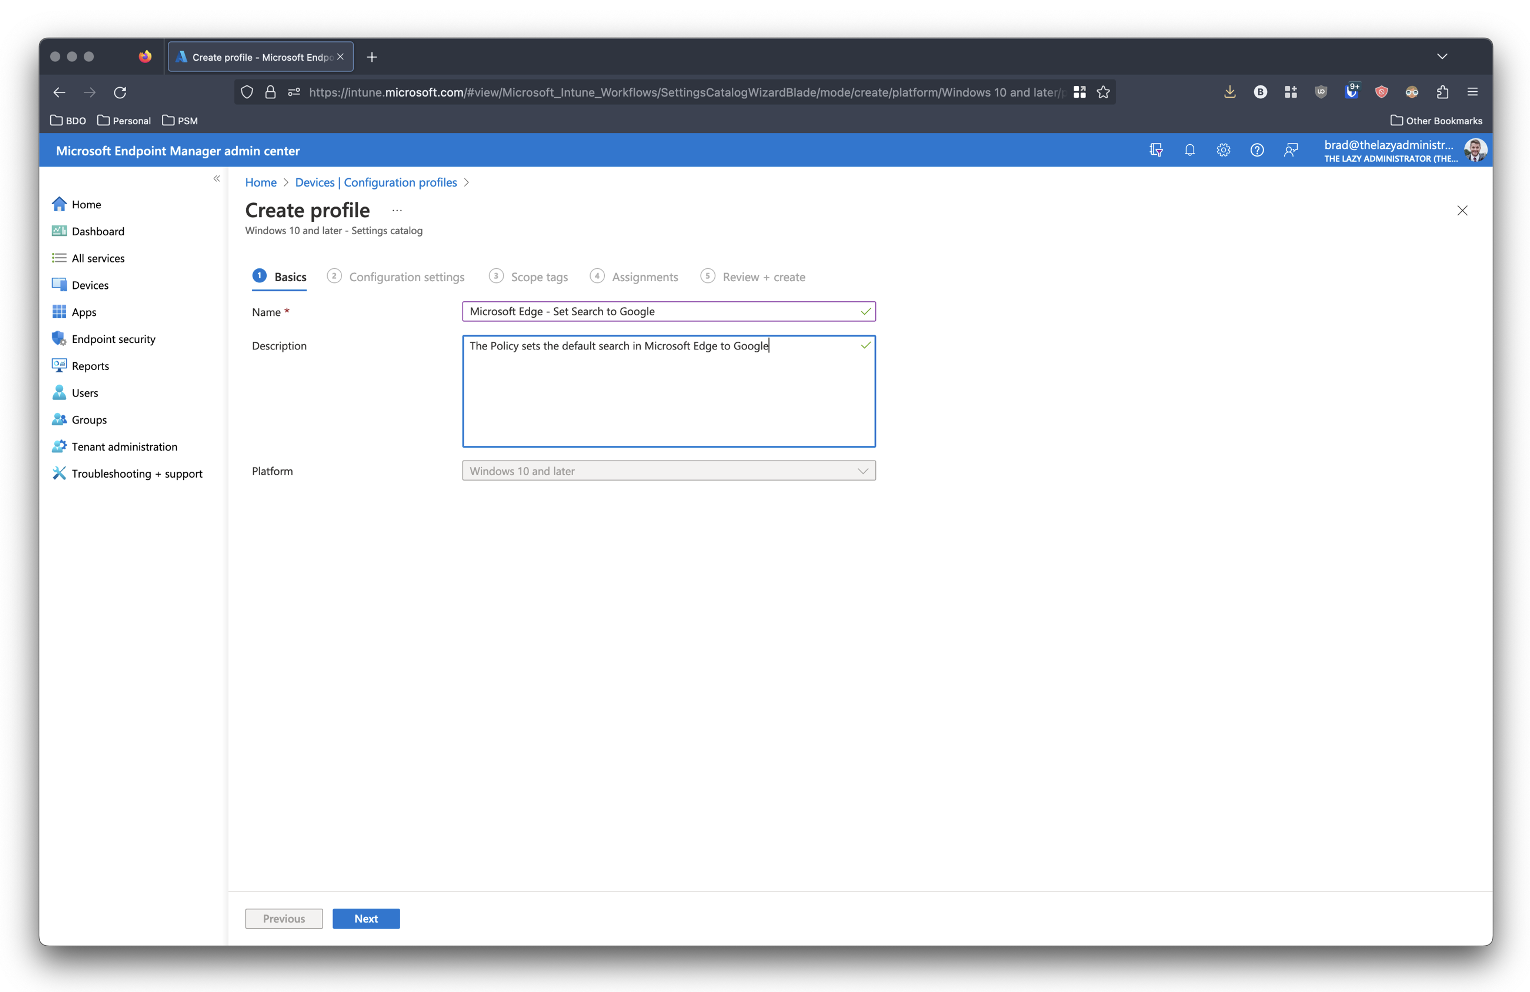Viewport: 1530px width, 992px height.
Task: Open All services list
Action: [88, 258]
